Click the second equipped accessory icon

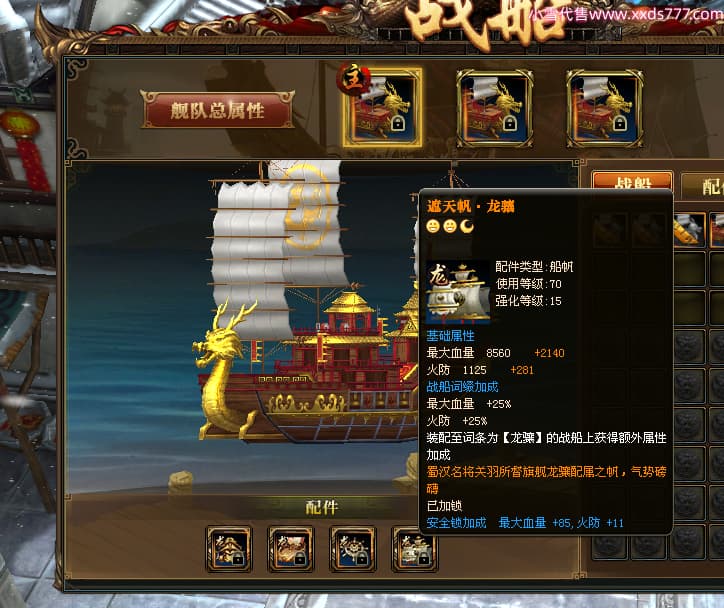coord(290,549)
